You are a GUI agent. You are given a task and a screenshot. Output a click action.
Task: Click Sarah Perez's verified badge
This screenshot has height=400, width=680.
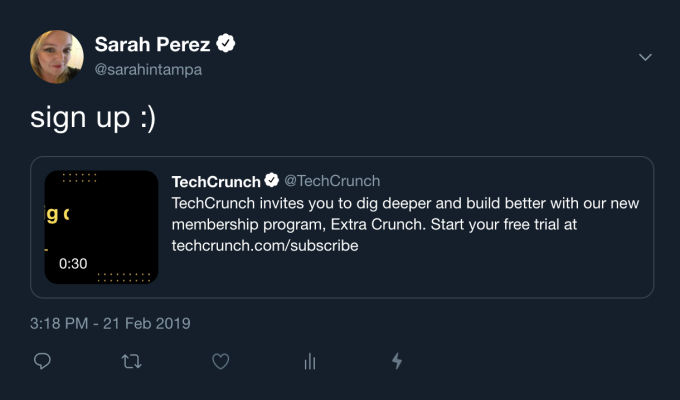227,44
